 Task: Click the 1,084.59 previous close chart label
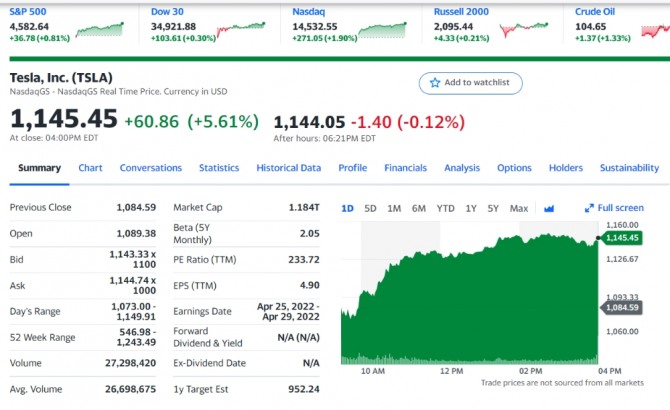click(622, 308)
